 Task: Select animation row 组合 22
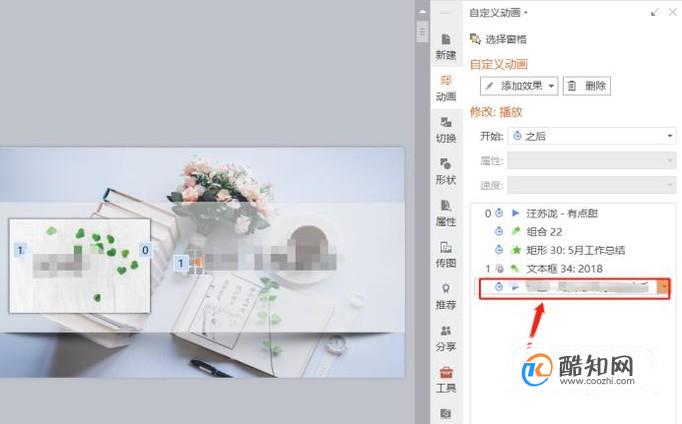[574, 232]
